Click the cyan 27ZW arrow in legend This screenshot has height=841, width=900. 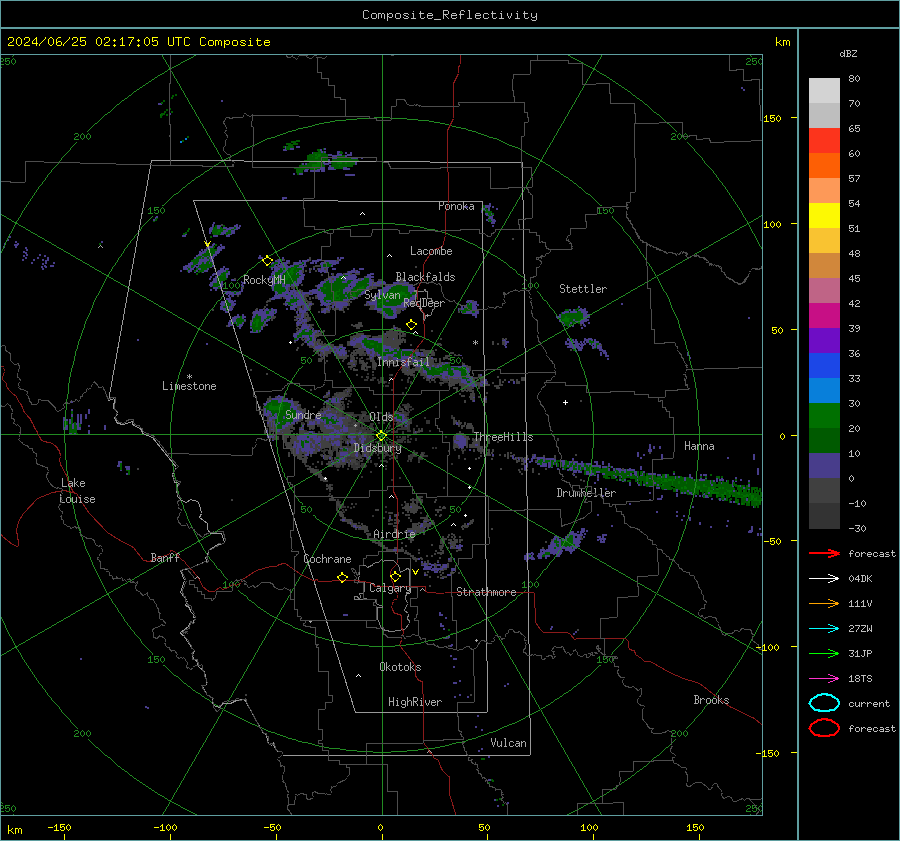pyautogui.click(x=824, y=629)
